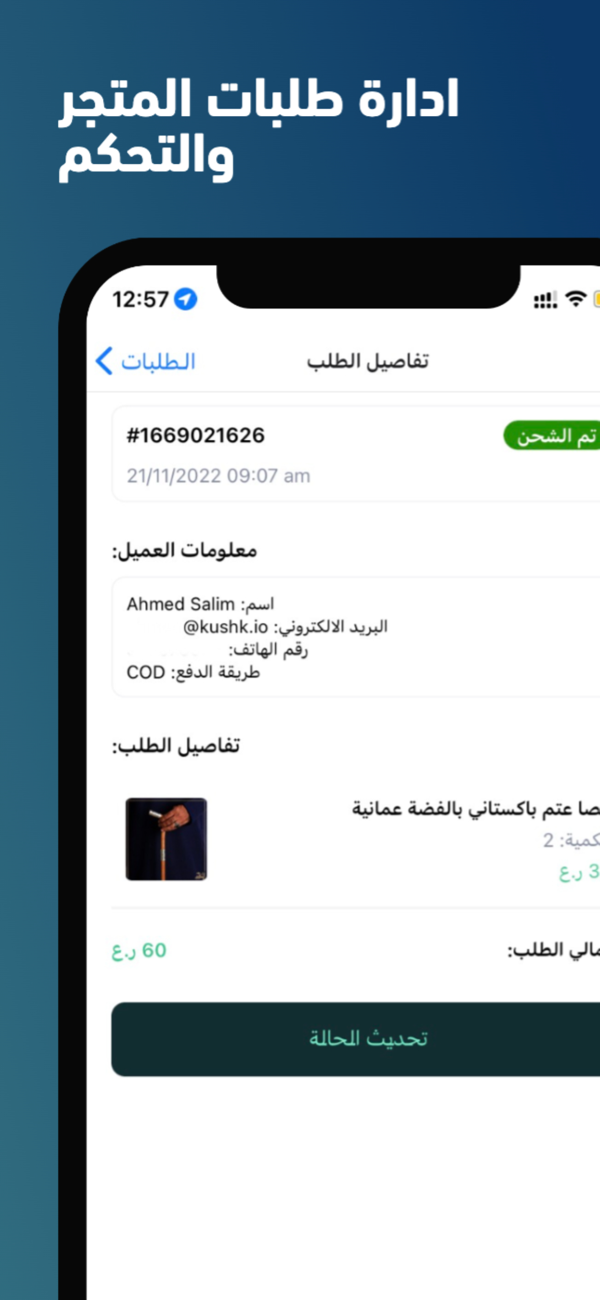Tap the تفاصيل الطلب page title

(367, 361)
